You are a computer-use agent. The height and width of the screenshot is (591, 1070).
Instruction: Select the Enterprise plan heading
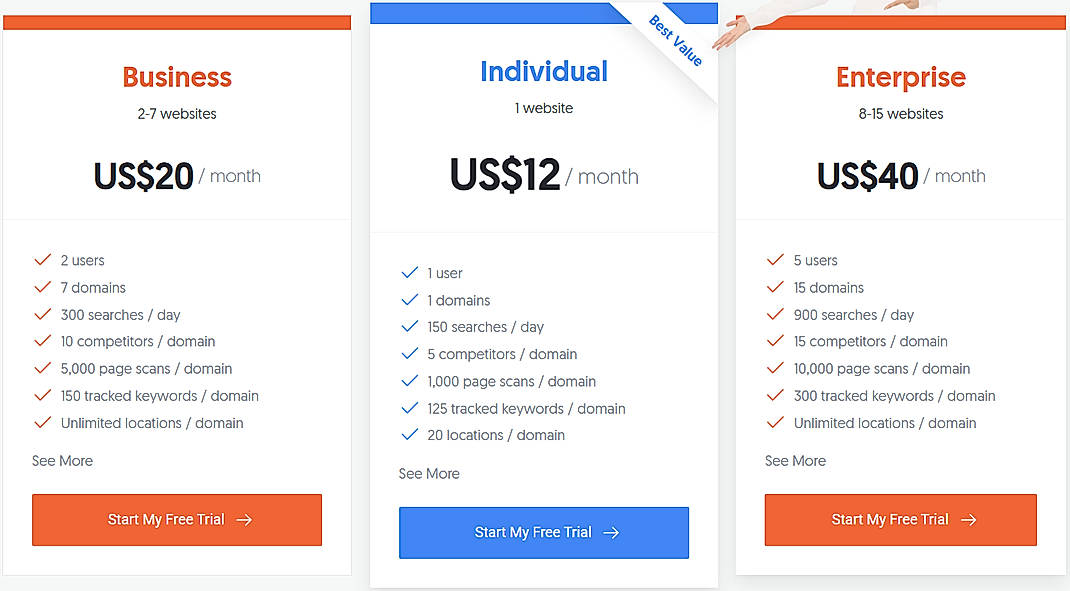[900, 77]
